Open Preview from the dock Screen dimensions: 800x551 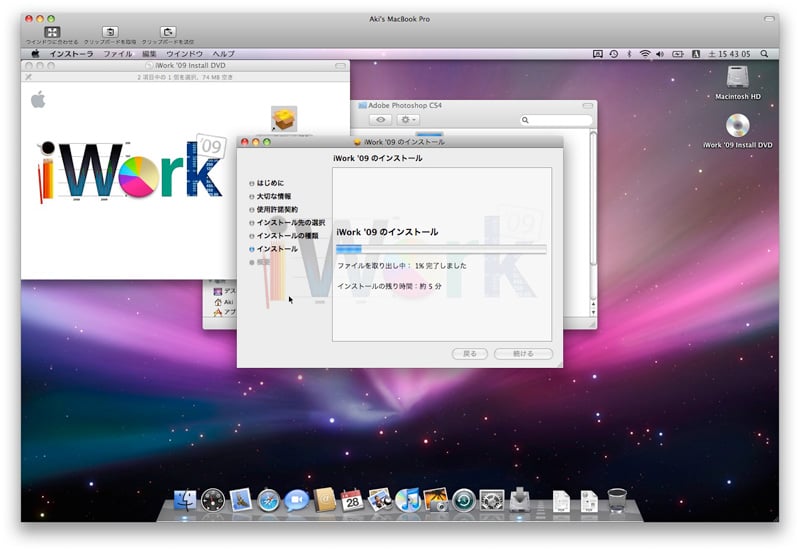click(x=380, y=500)
